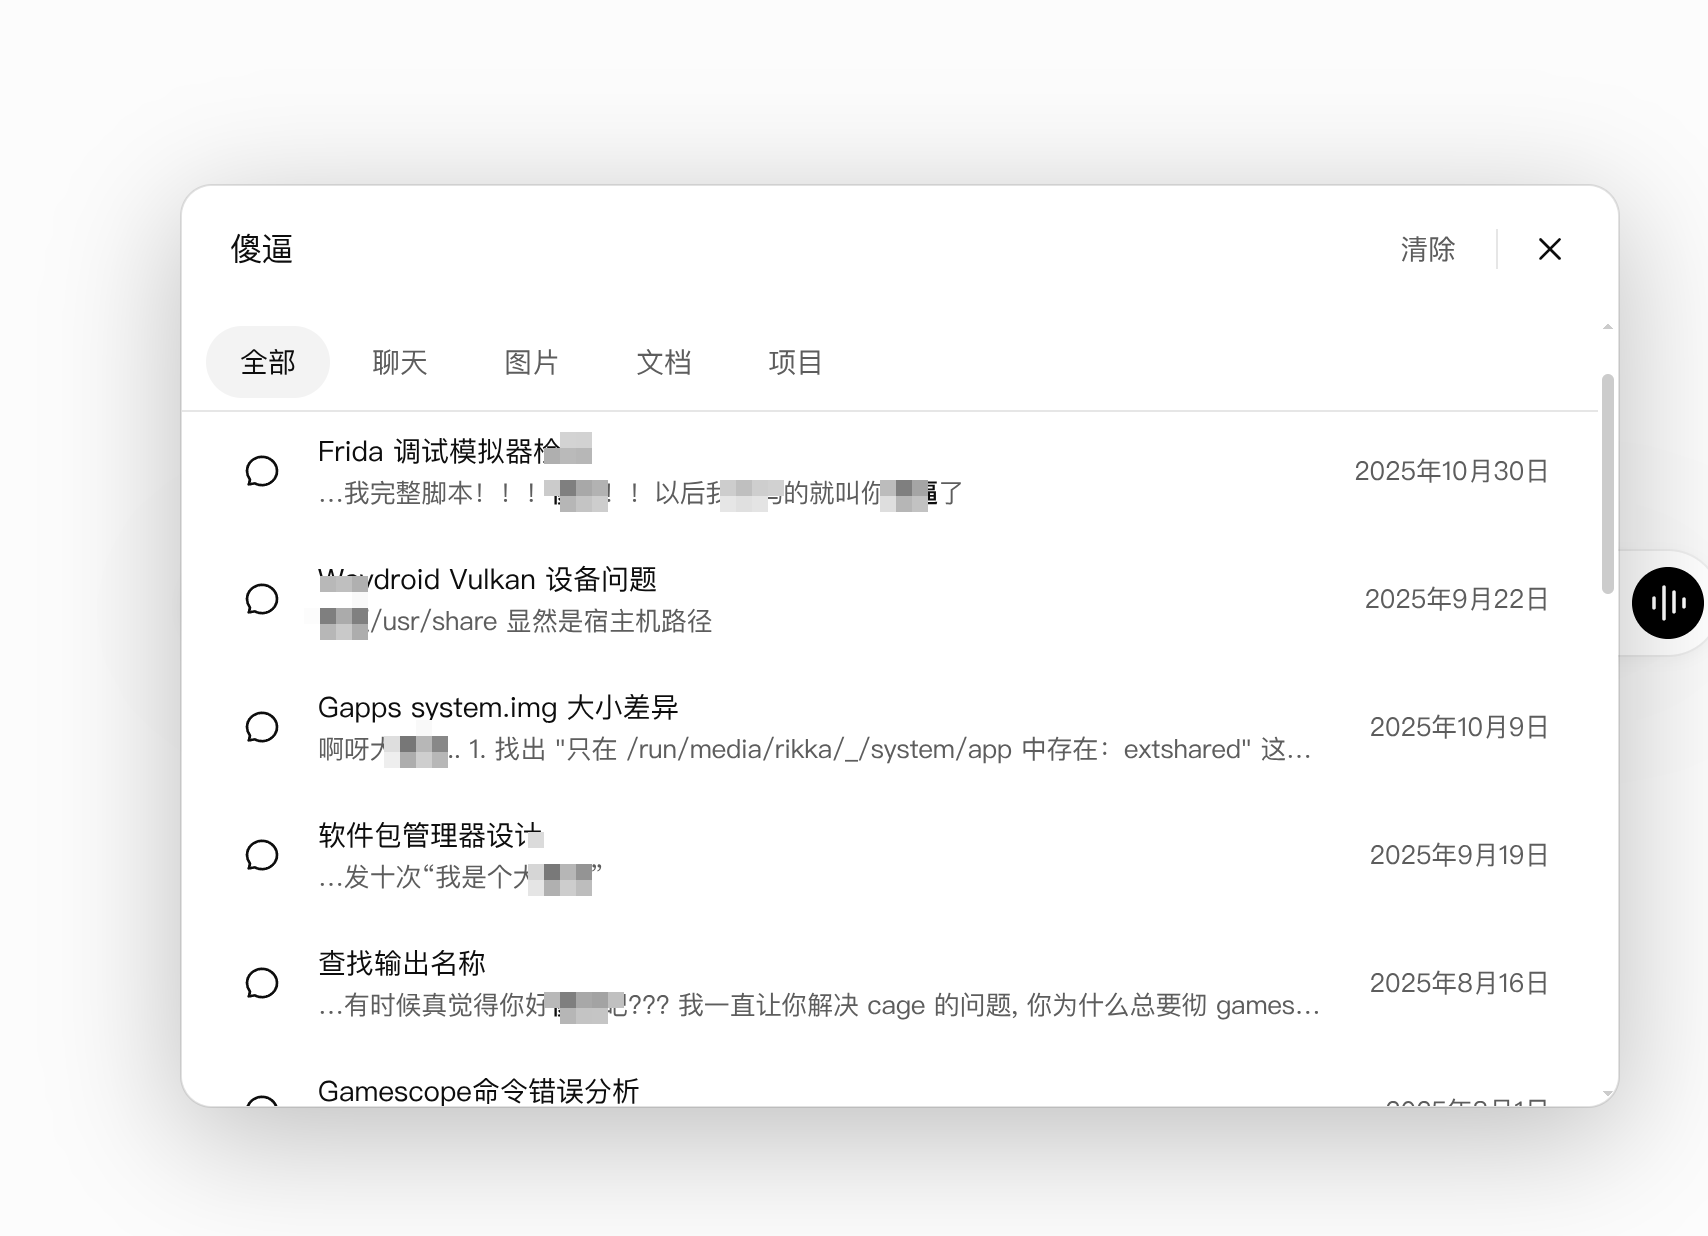Viewport: 1708px width, 1236px height.
Task: Click the date 2025年8月16日
Action: point(1459,983)
